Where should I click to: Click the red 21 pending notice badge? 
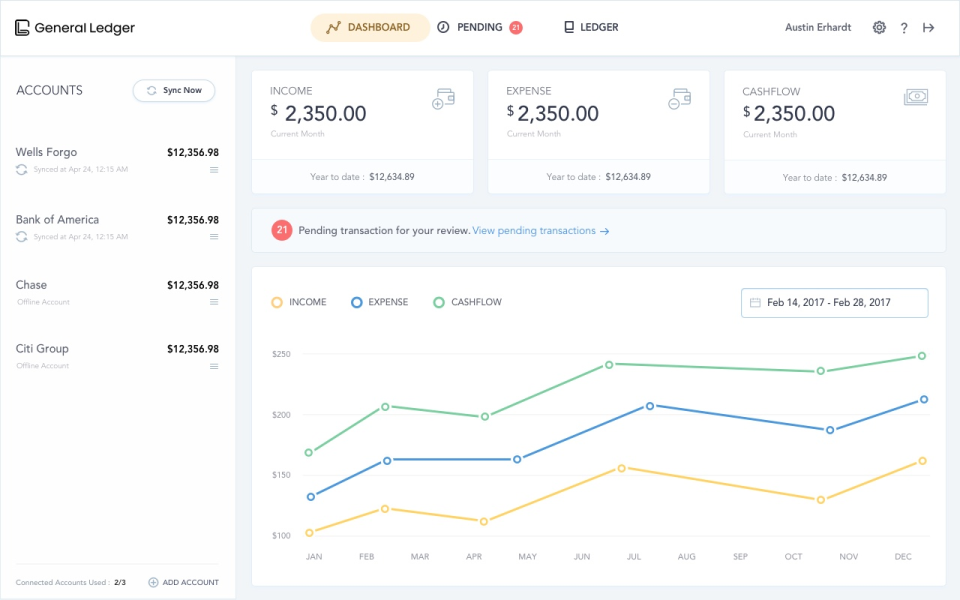coord(282,230)
